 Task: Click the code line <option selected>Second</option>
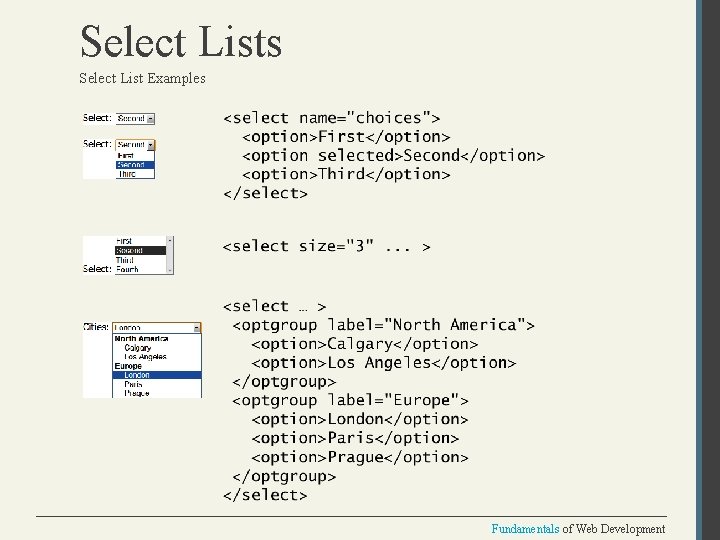(x=394, y=156)
